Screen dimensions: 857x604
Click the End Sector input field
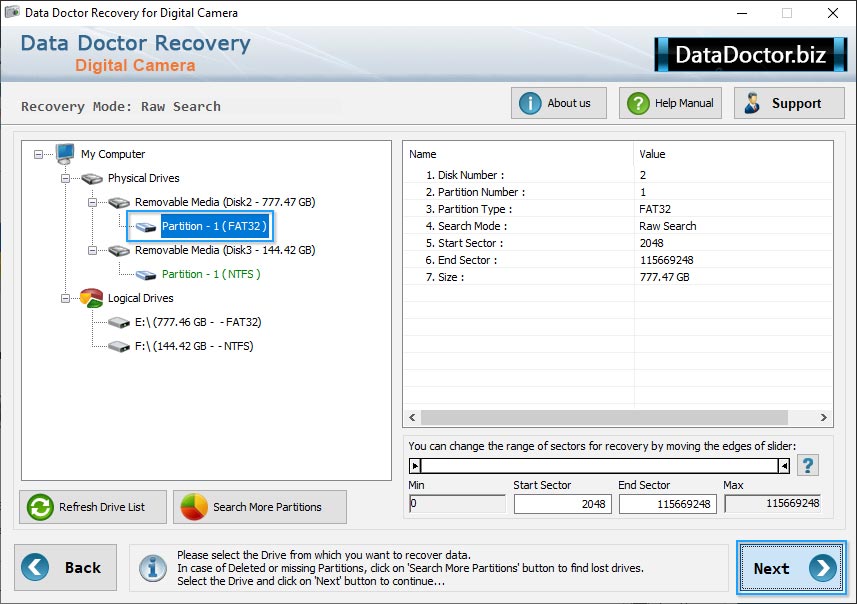pos(667,504)
